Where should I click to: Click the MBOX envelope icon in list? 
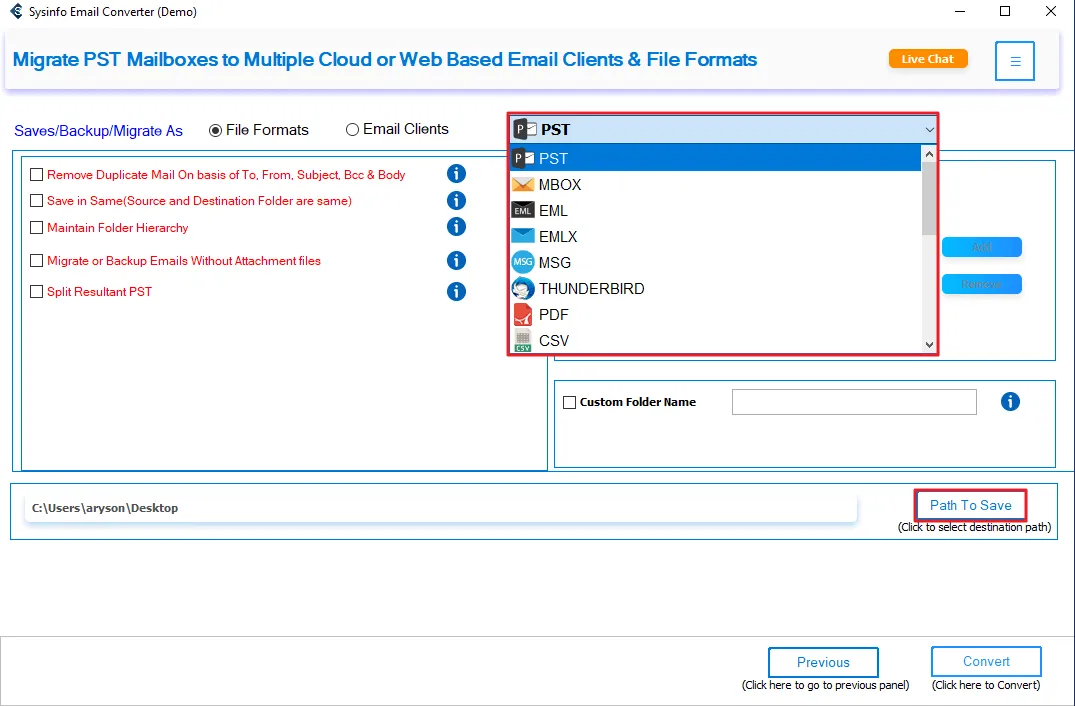click(x=523, y=185)
